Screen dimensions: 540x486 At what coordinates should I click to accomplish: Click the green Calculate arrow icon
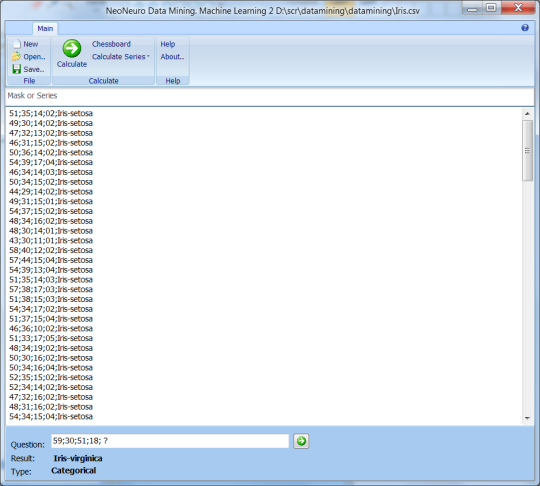72,48
